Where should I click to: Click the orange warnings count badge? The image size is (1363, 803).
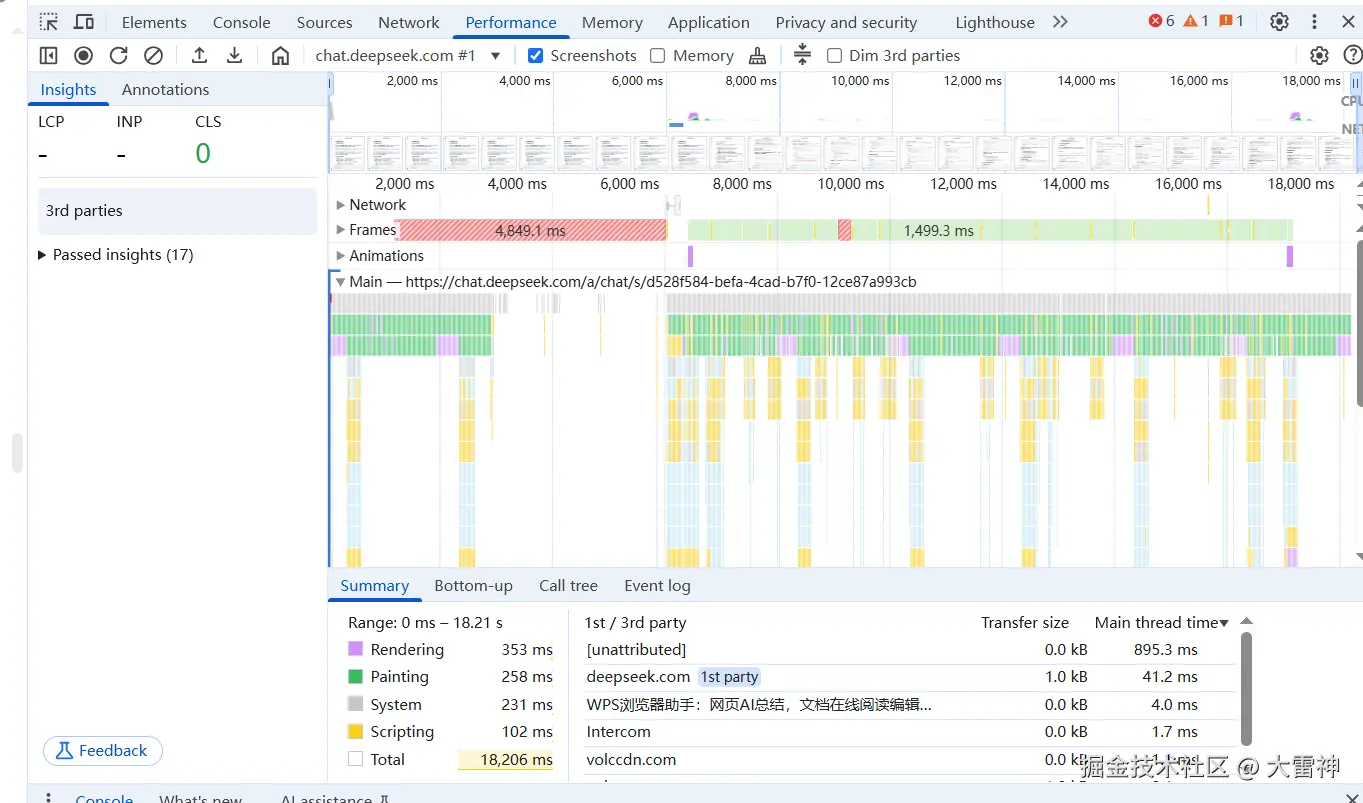point(1196,21)
